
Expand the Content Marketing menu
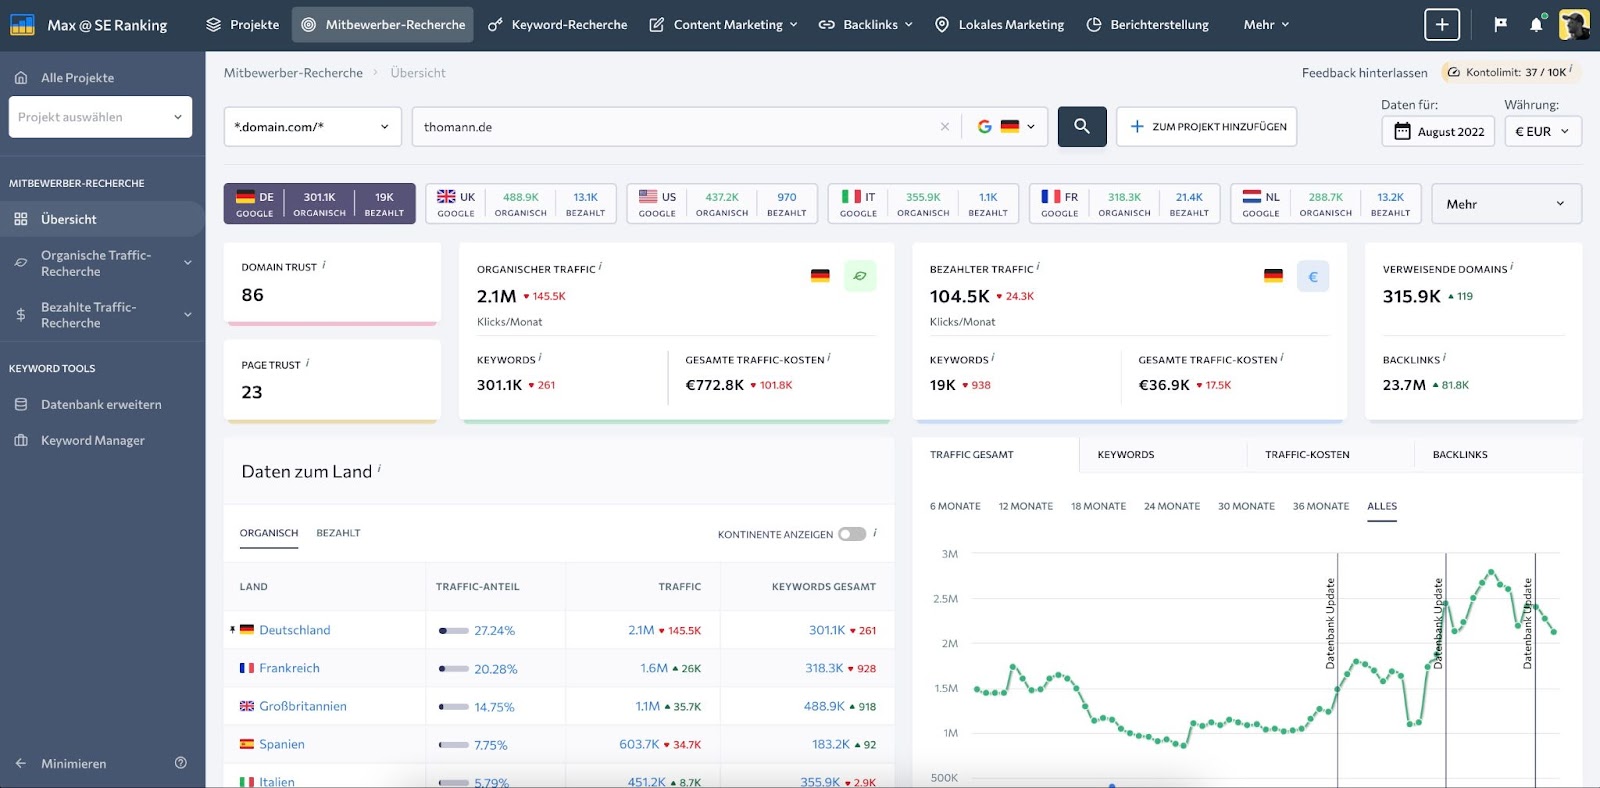(723, 25)
